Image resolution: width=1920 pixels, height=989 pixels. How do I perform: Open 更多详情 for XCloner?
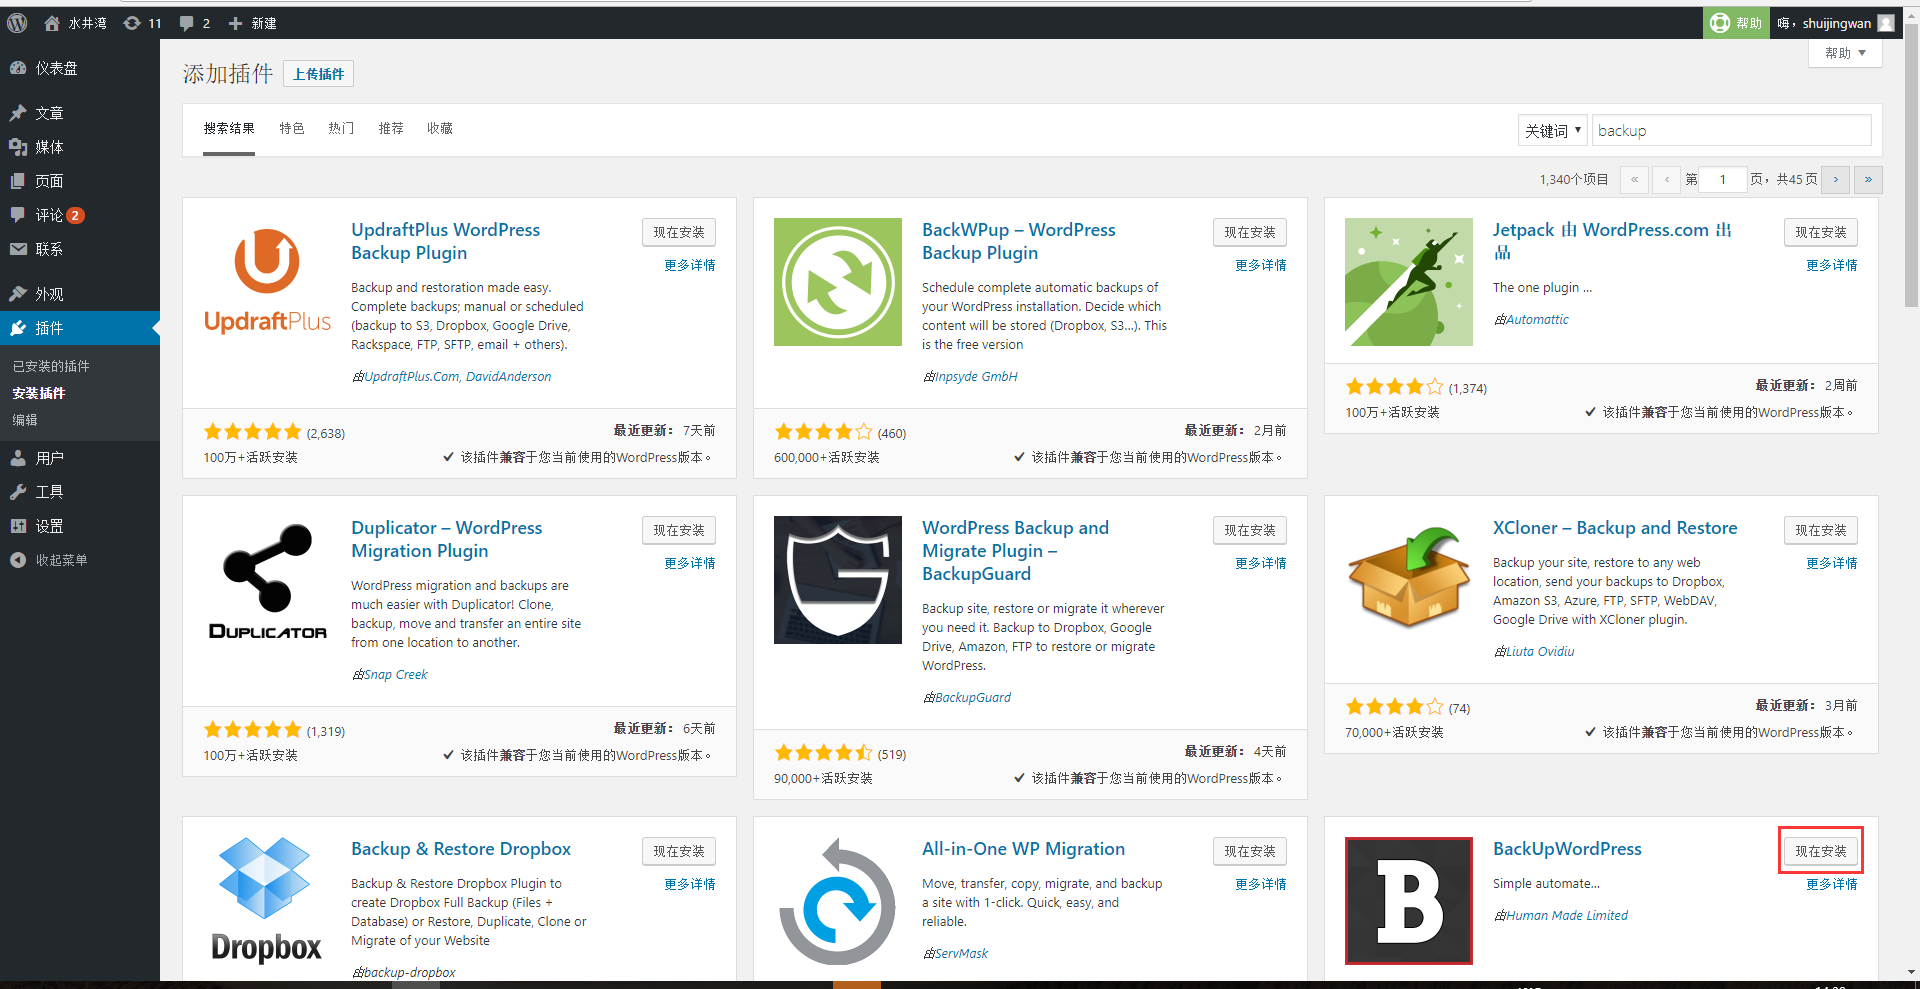pos(1832,563)
